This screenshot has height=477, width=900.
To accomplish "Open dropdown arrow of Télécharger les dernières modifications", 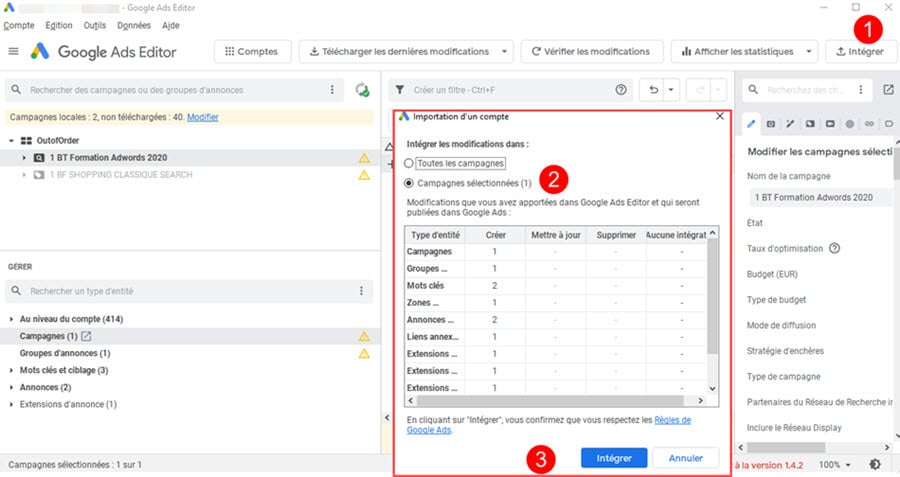I will coord(504,52).
